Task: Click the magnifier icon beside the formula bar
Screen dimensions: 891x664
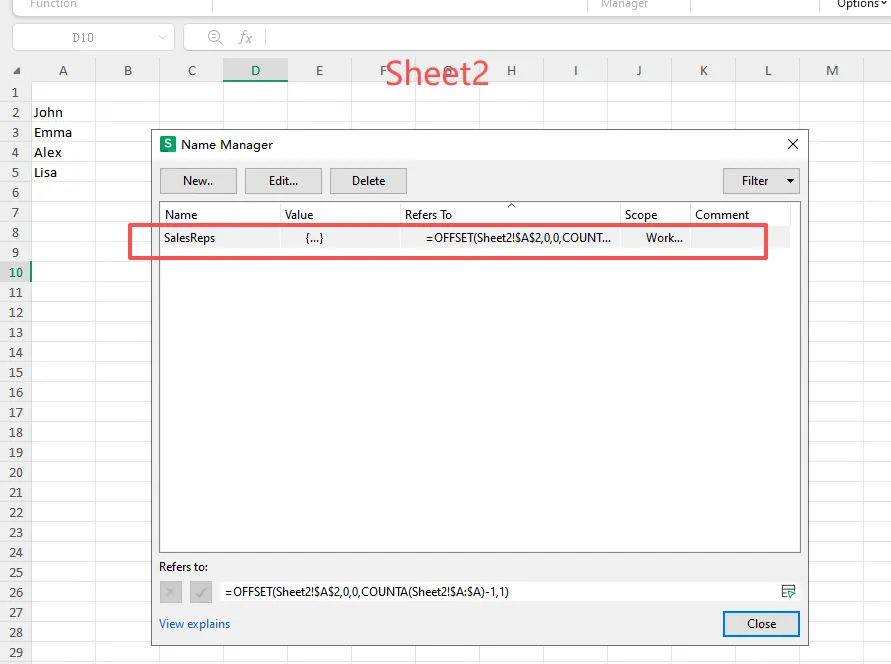Action: tap(213, 37)
